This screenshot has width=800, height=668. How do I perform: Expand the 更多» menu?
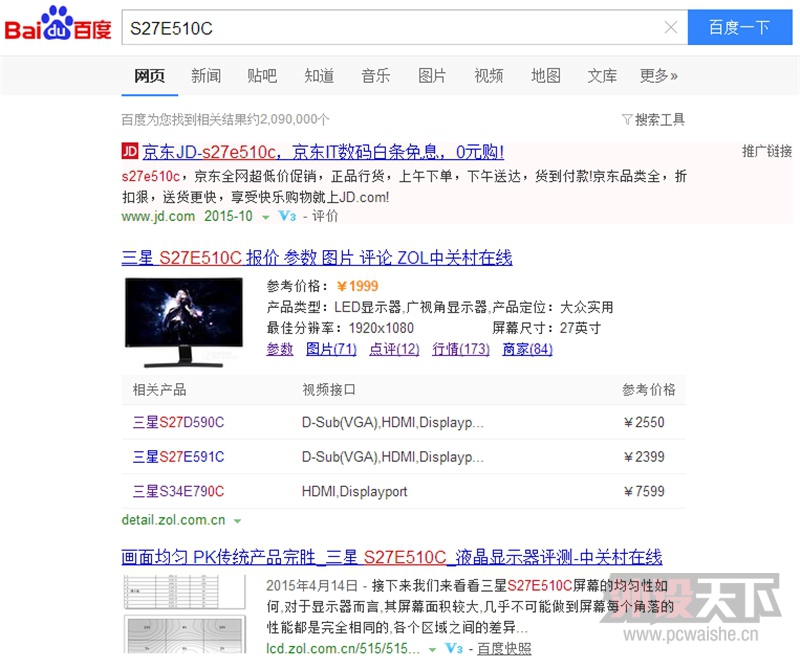[x=659, y=76]
